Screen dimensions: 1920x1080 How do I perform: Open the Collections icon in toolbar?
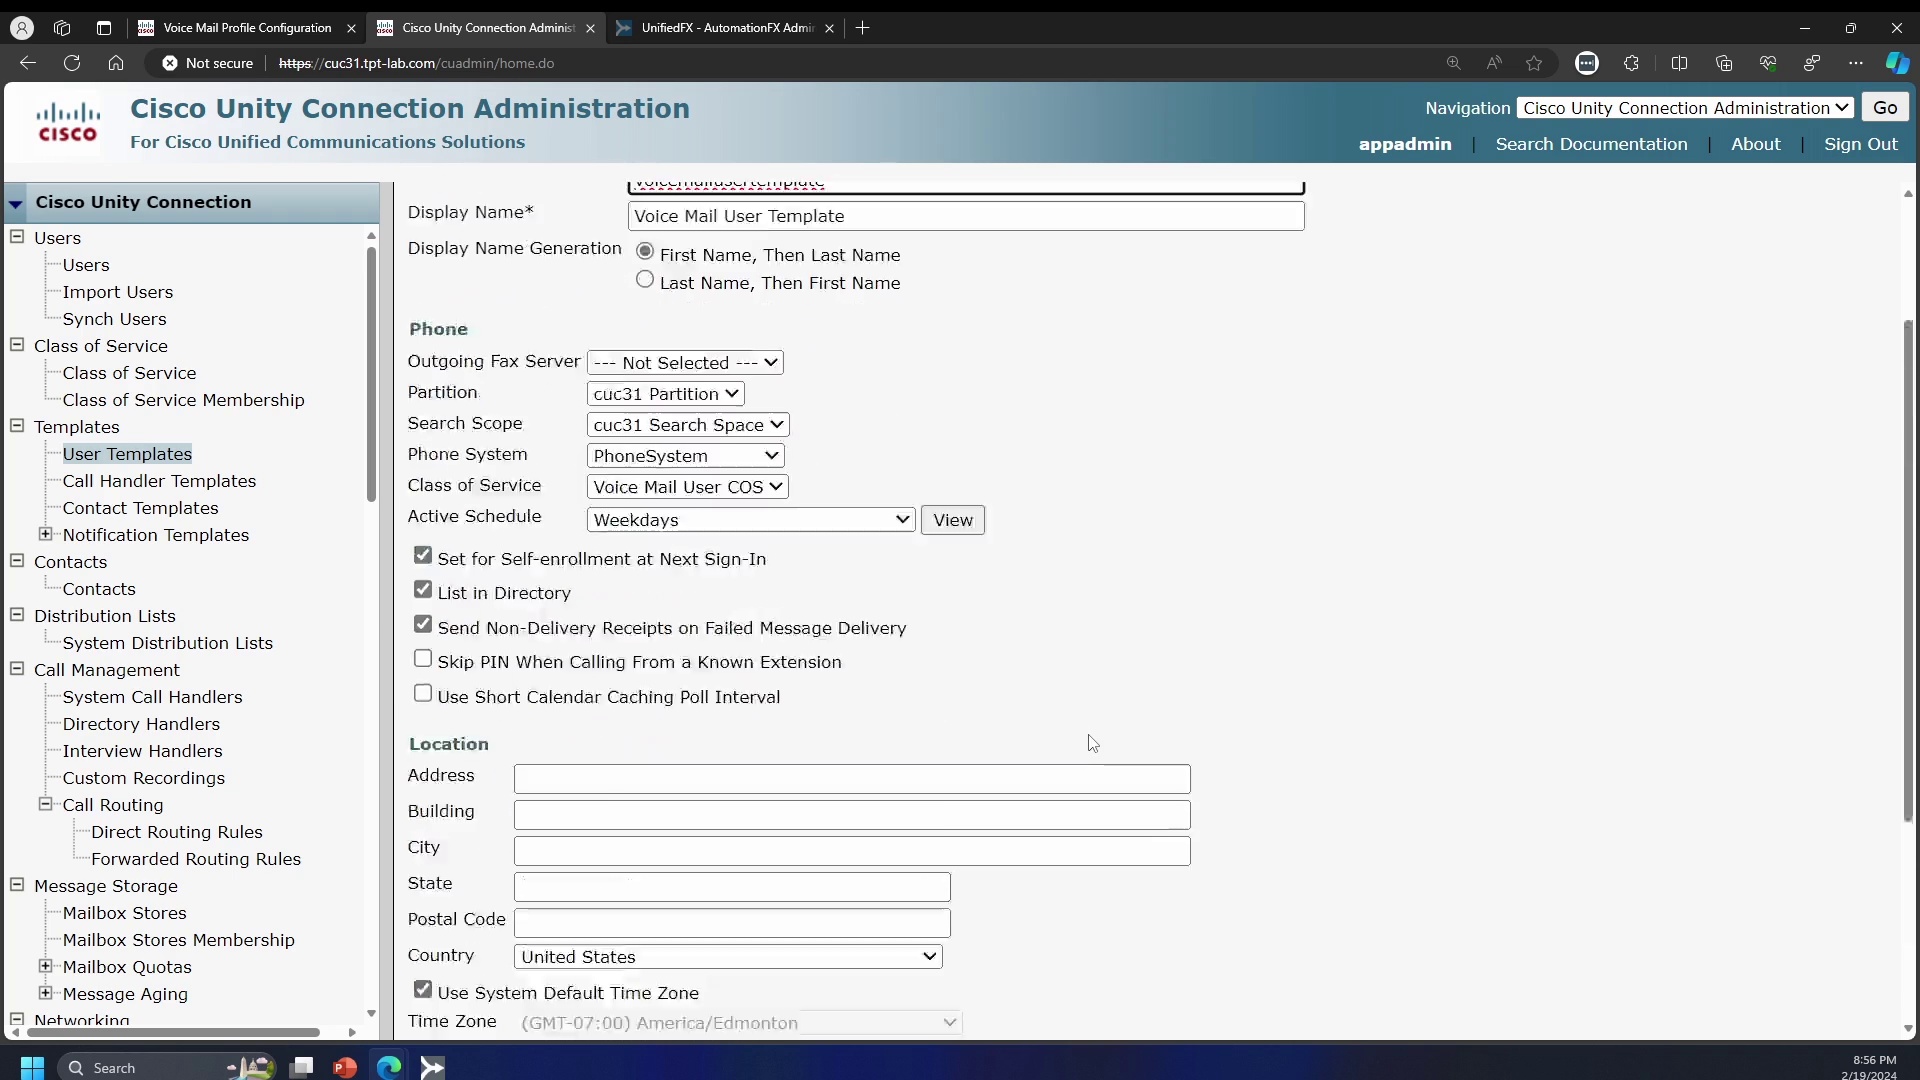pyautogui.click(x=1724, y=63)
